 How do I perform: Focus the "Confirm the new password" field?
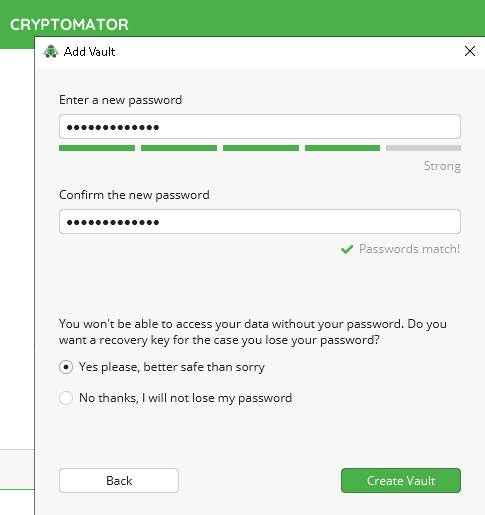tap(260, 222)
